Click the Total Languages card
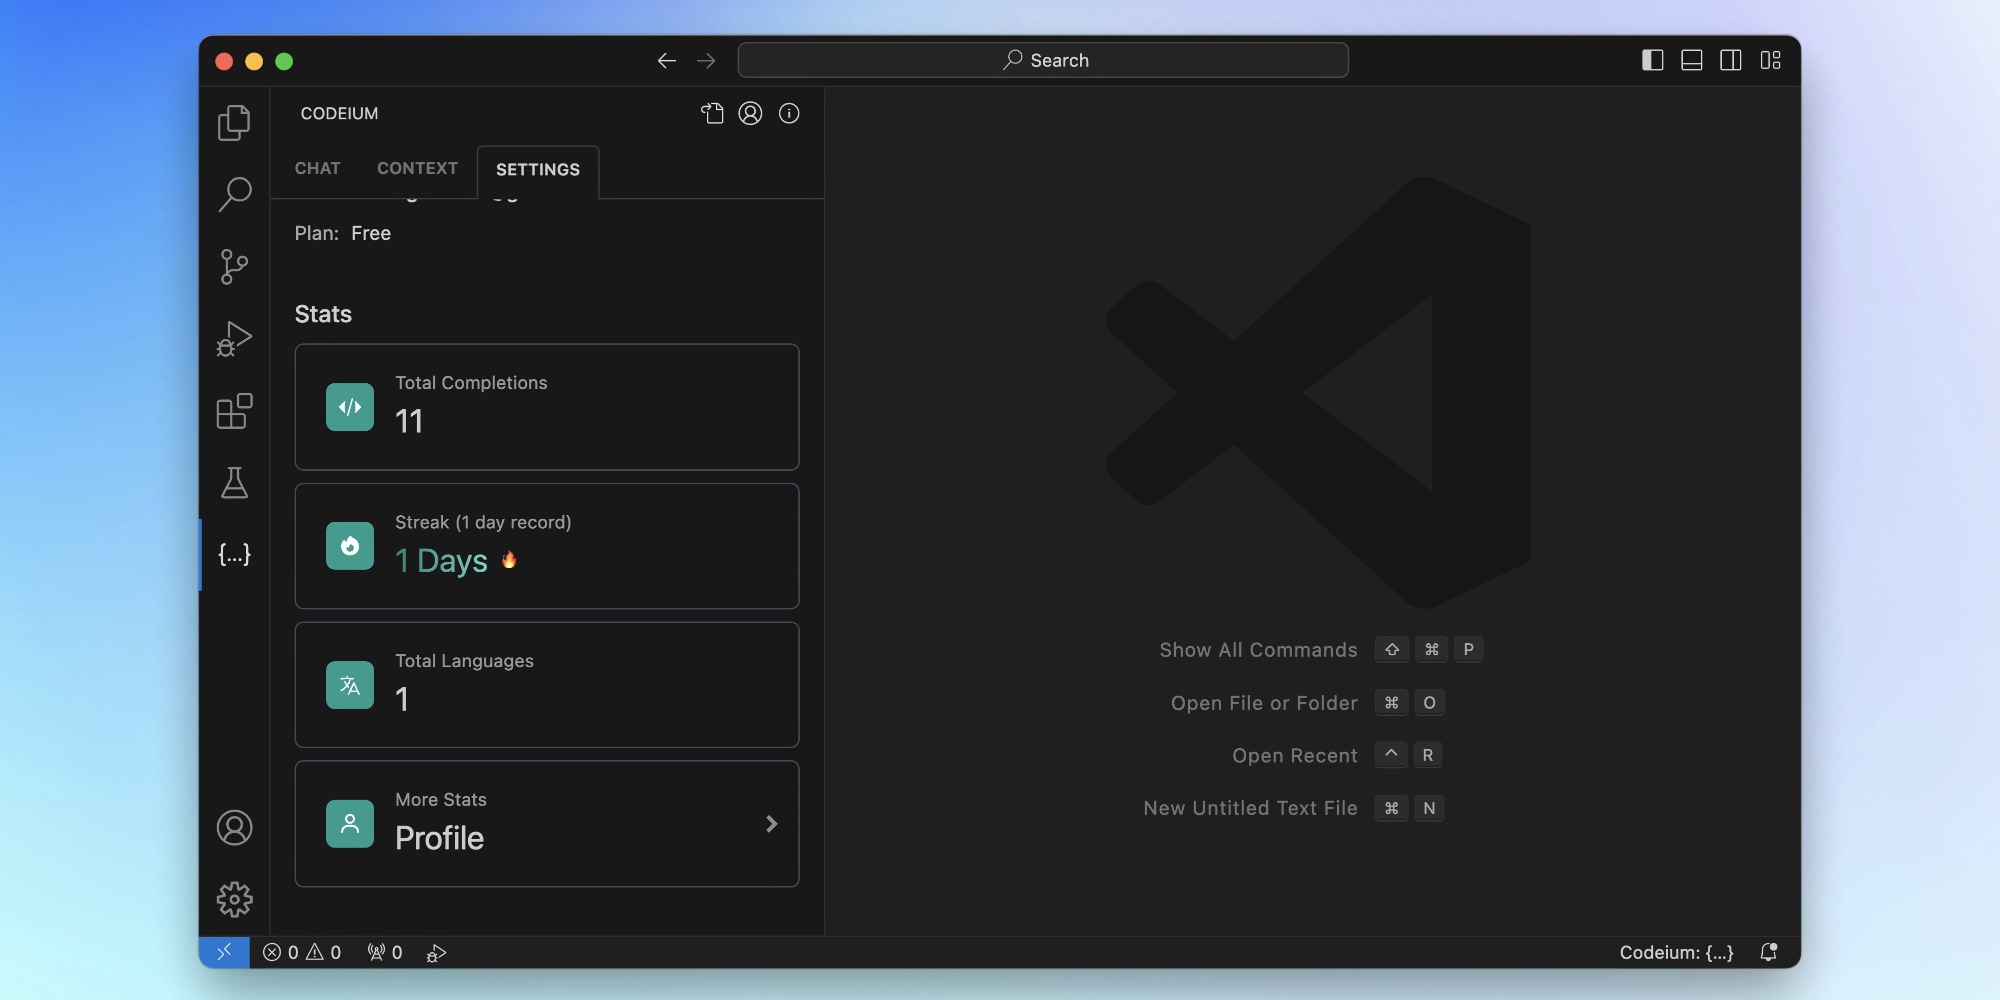2000x1000 pixels. [x=547, y=685]
